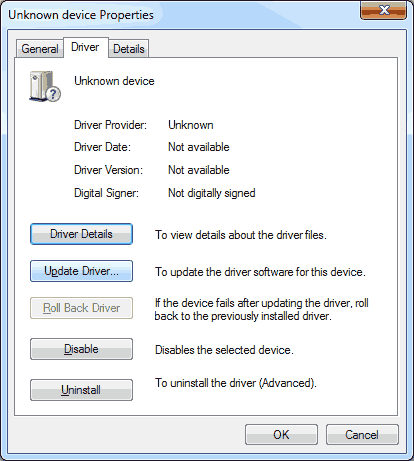Select the Driver Provider value Unknown

(x=191, y=125)
